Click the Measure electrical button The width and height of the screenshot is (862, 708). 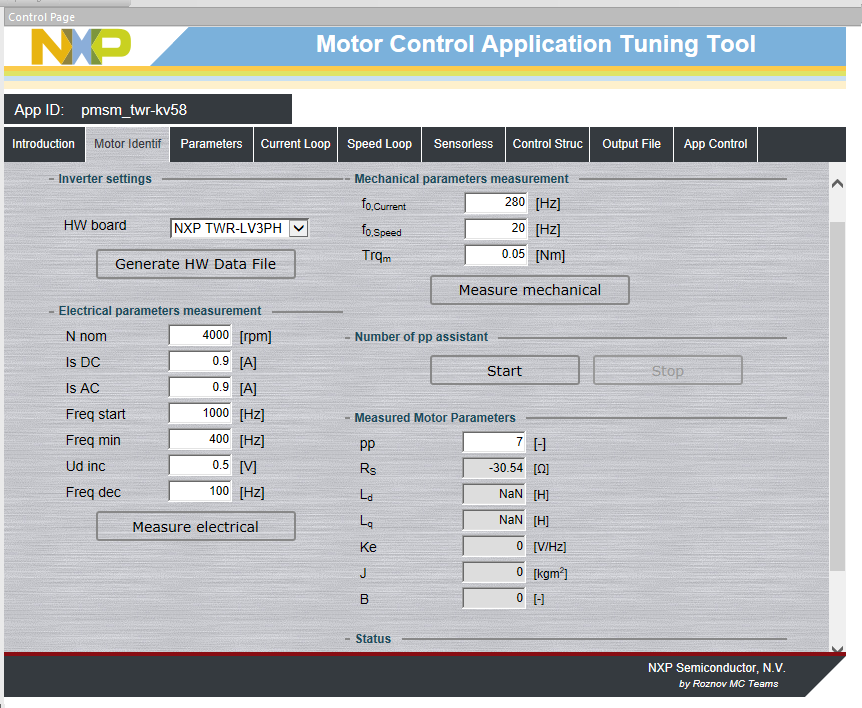click(x=196, y=527)
